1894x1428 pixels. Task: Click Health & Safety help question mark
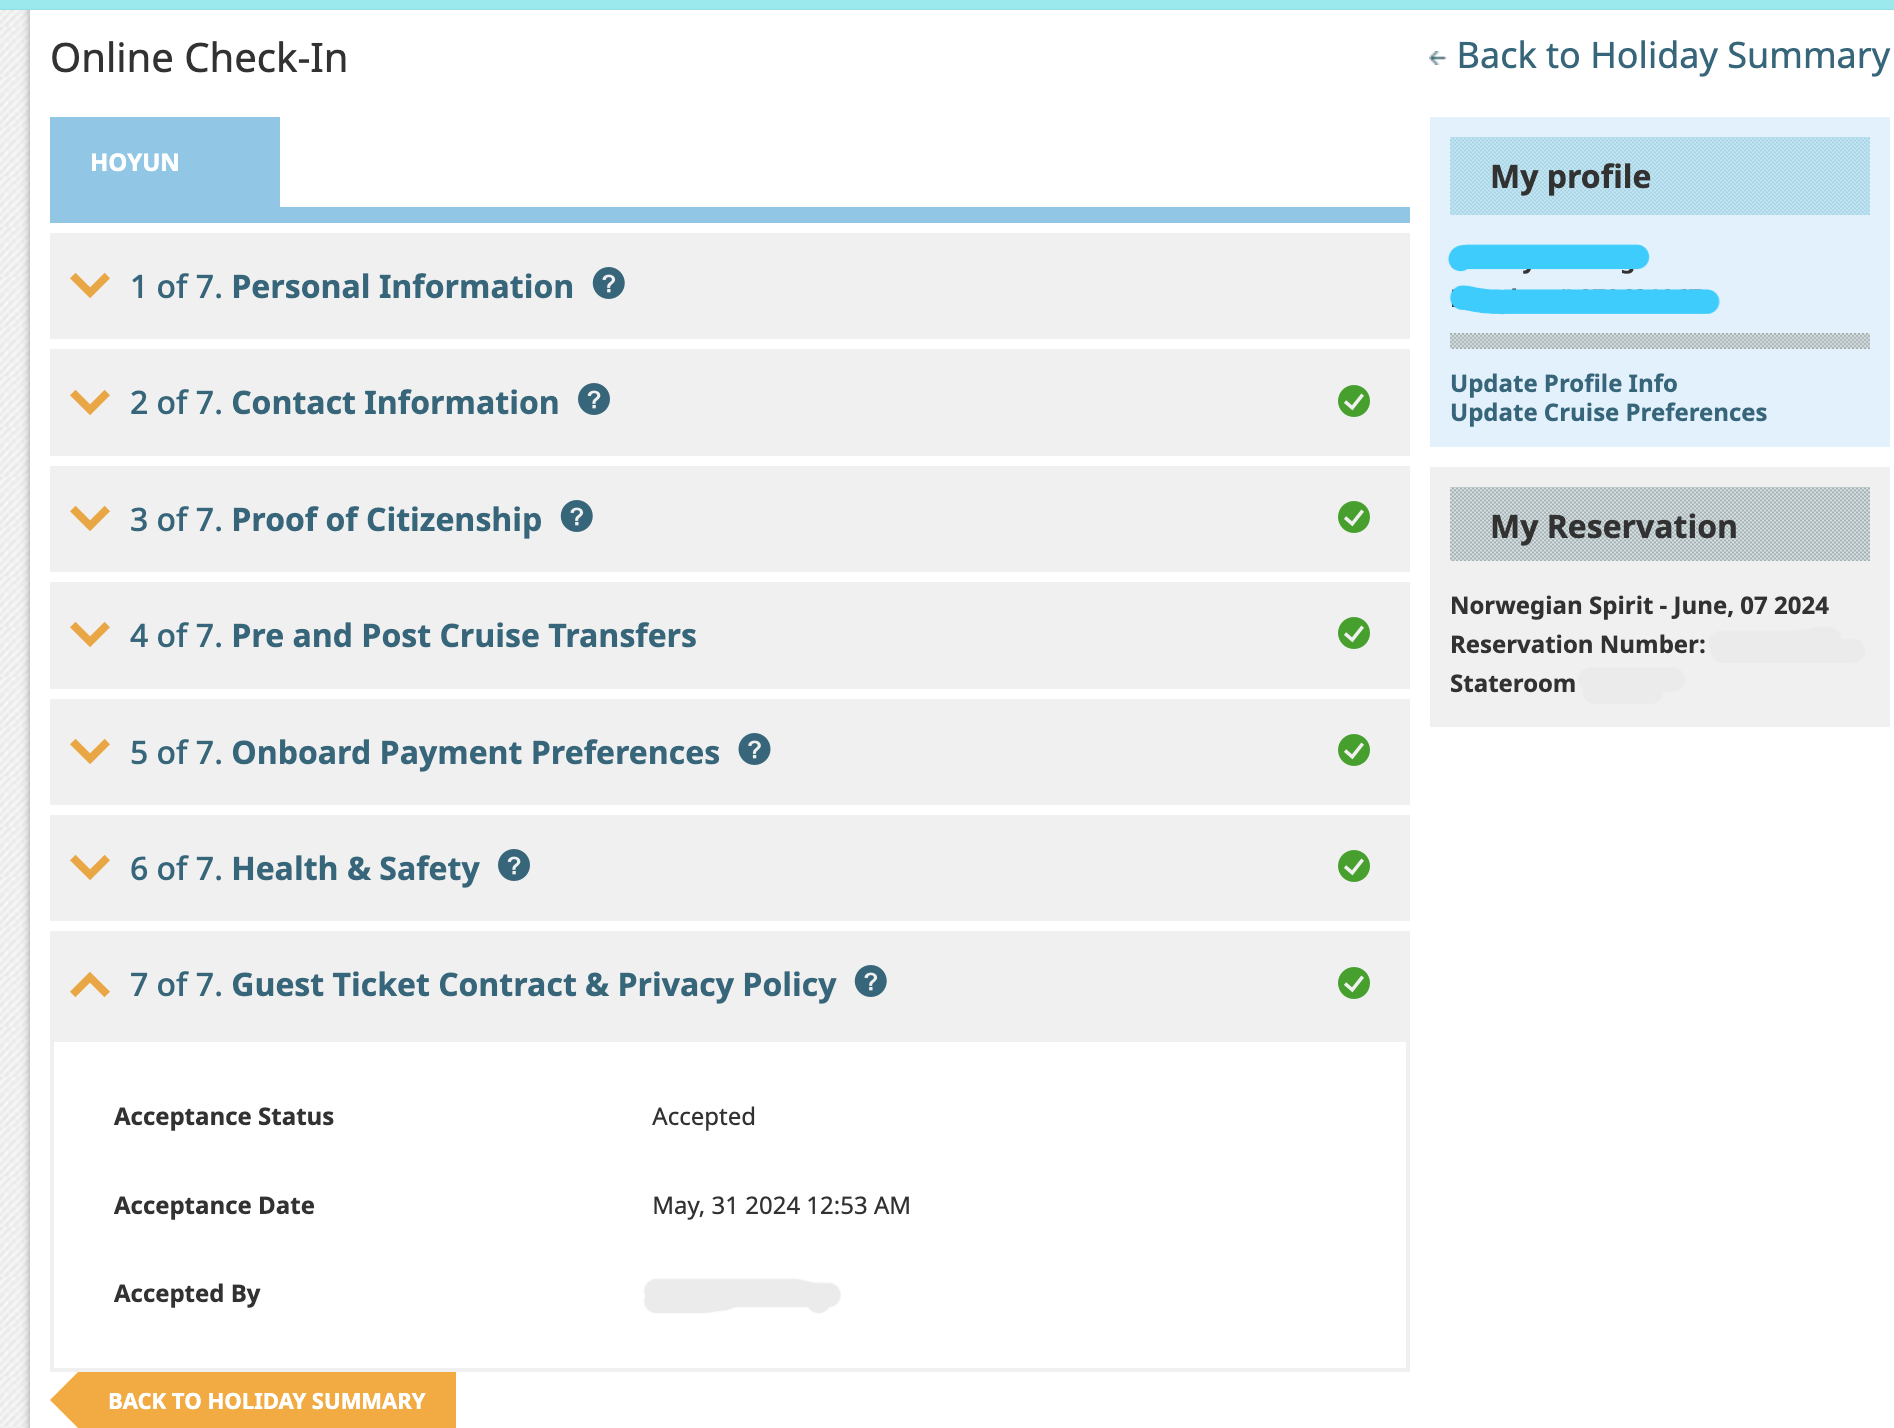coord(514,866)
